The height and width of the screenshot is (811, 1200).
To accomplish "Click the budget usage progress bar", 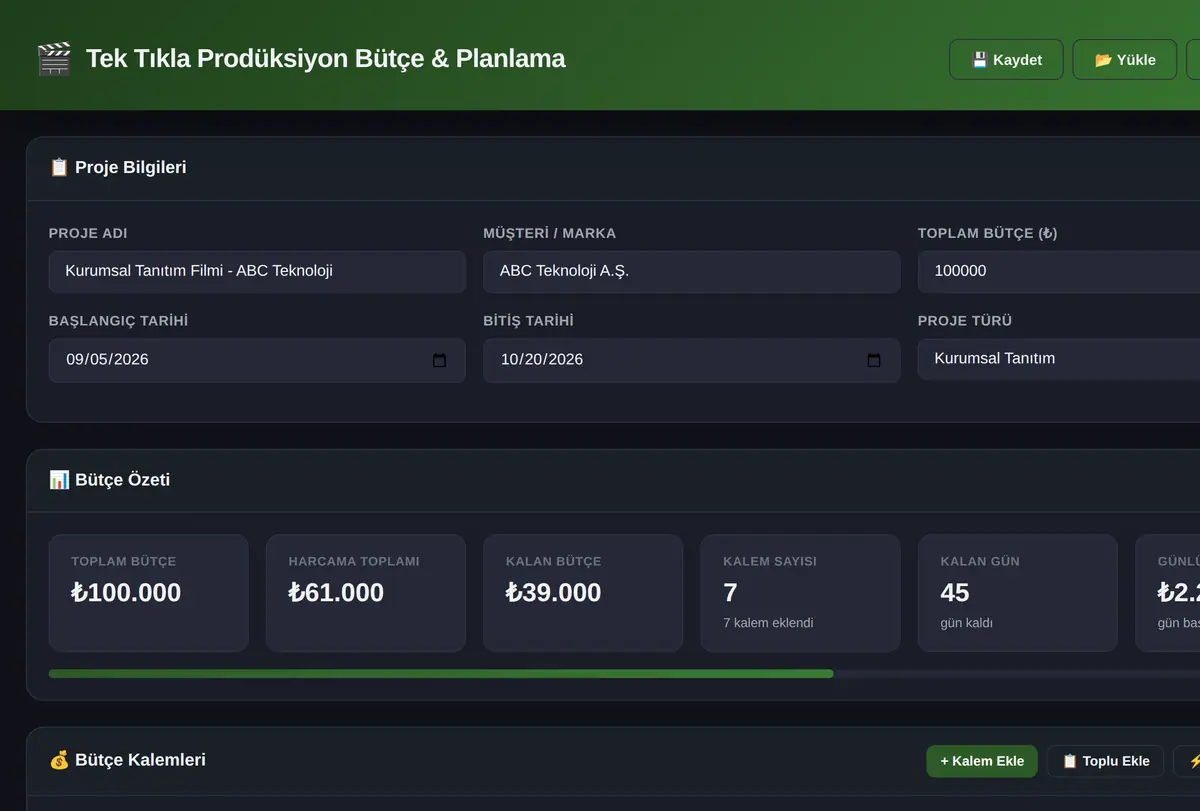I will 624,674.
